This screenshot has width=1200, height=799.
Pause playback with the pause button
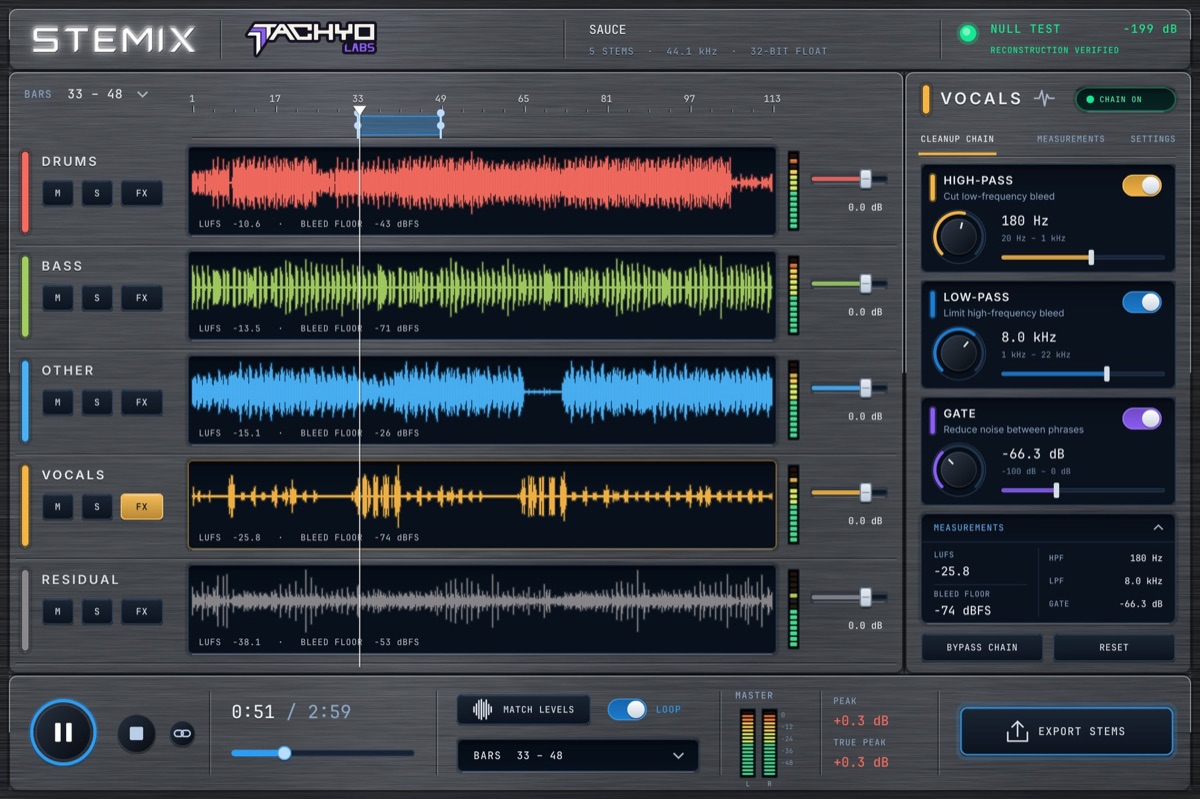[63, 732]
